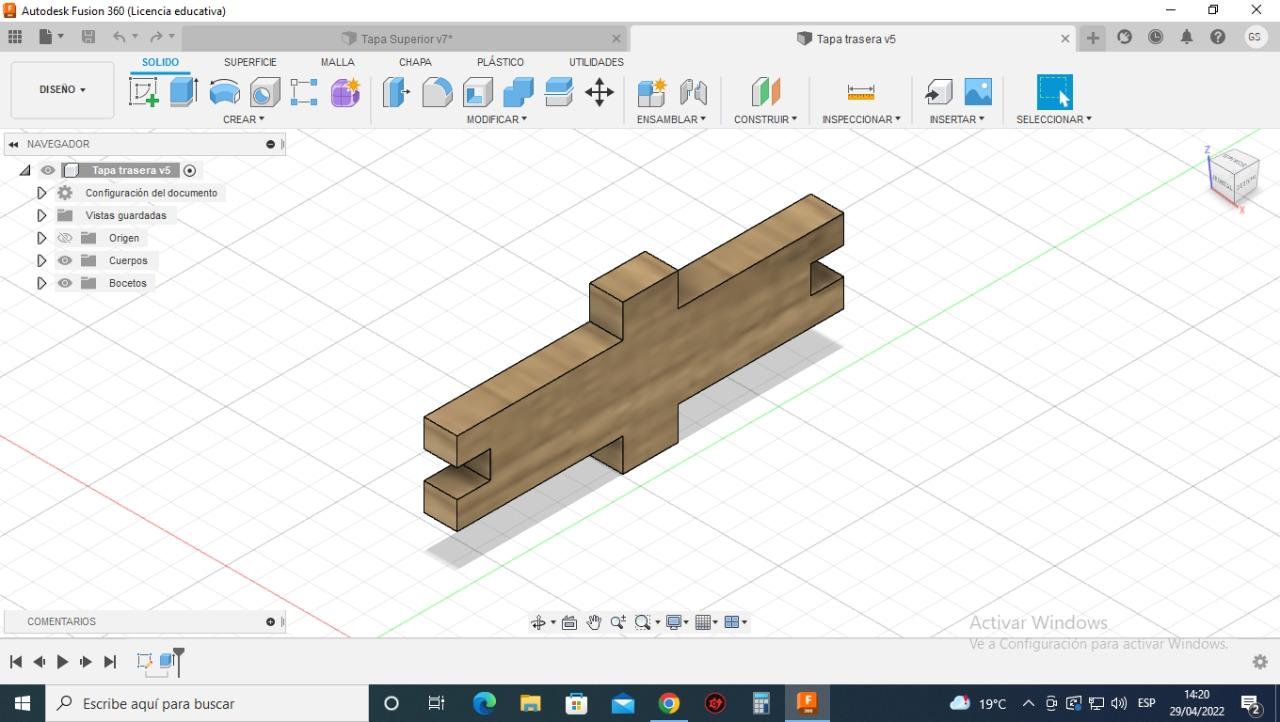Select the Create Sketch tool
The image size is (1280, 722).
pyautogui.click(x=144, y=92)
